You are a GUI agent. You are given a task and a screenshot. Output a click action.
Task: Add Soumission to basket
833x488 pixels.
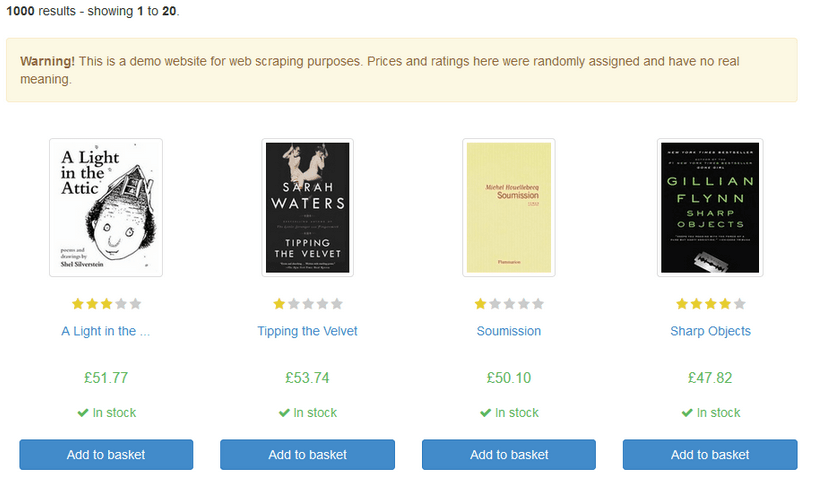click(x=509, y=455)
